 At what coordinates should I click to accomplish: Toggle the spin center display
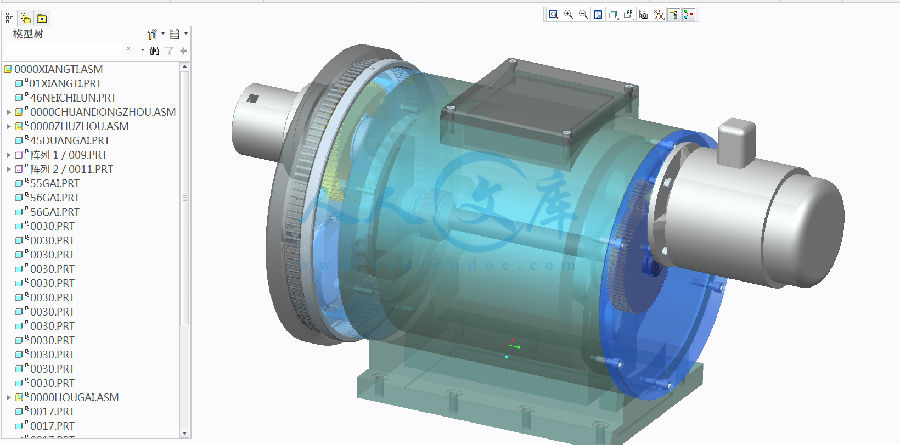click(689, 15)
